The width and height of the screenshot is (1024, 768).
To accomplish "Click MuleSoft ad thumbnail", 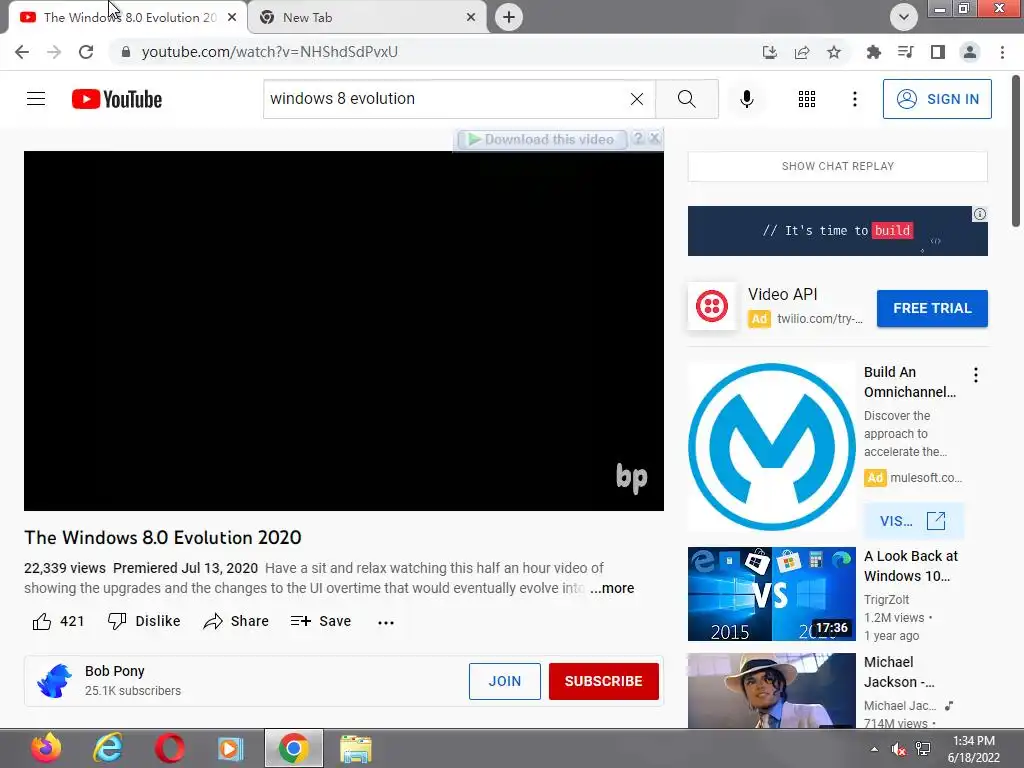I will (x=772, y=447).
